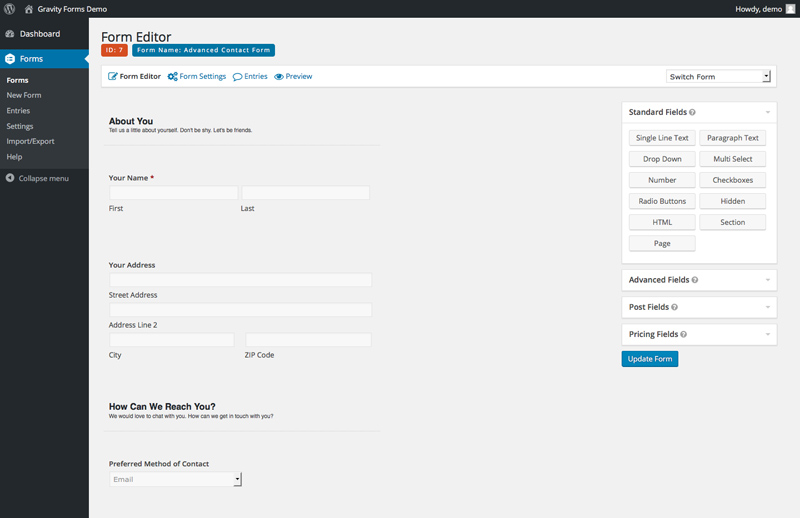Add a Section field
The image size is (800, 518).
[733, 222]
